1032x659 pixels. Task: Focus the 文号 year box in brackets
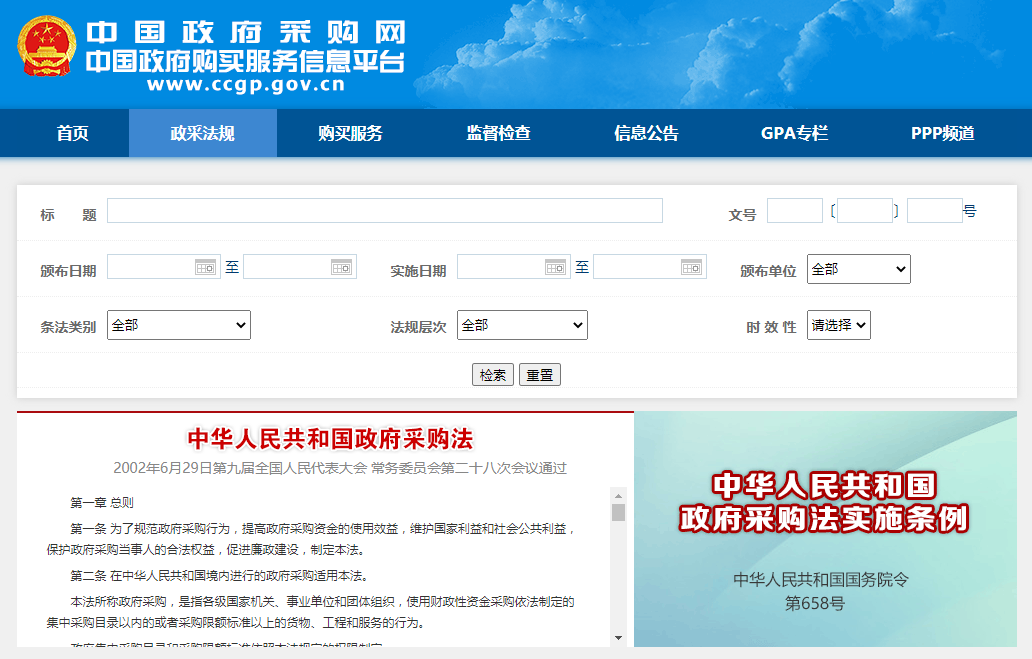click(x=865, y=211)
